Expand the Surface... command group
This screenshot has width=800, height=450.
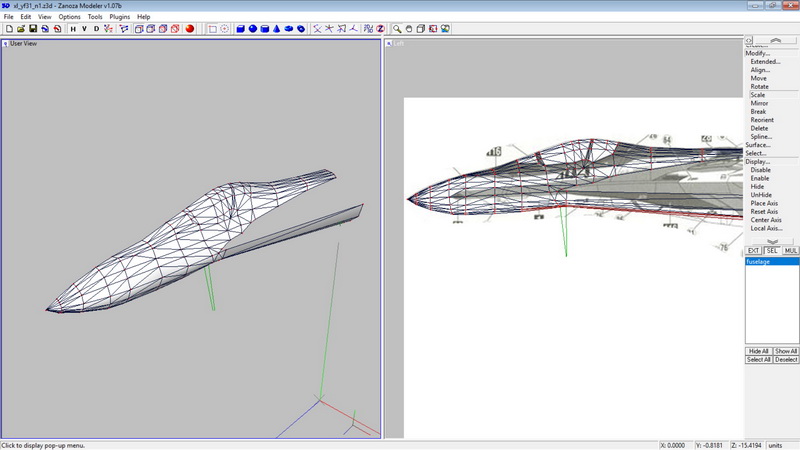757,145
